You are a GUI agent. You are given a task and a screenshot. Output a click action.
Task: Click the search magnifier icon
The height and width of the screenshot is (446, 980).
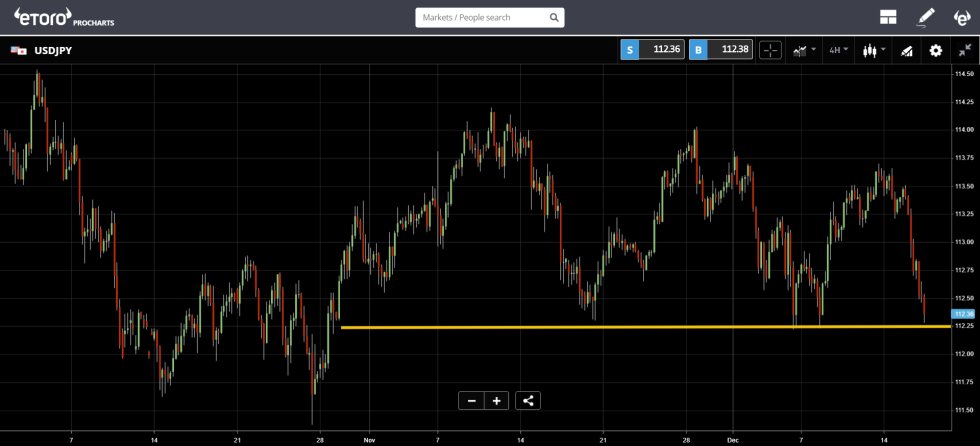[x=555, y=18]
